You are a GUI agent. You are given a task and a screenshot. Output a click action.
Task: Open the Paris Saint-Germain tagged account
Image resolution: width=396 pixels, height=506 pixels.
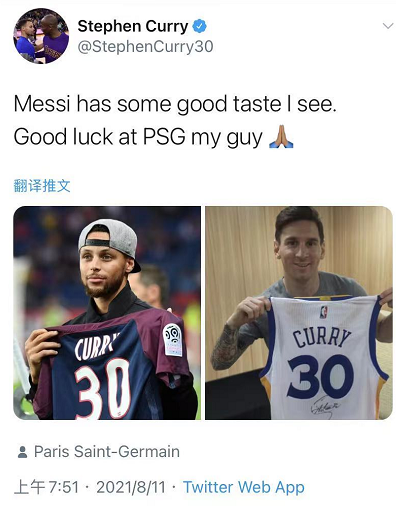click(x=107, y=452)
